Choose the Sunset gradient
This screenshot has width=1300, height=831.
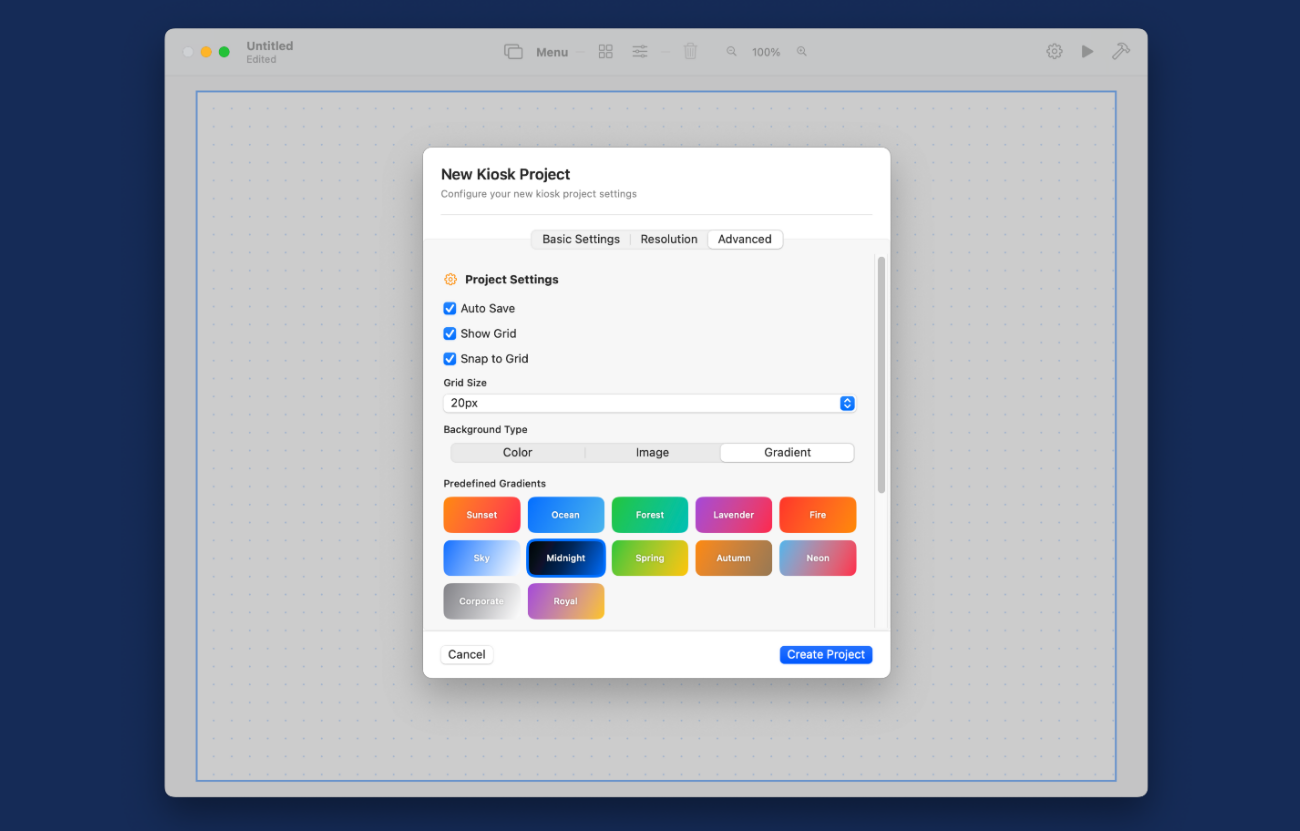[x=482, y=515]
